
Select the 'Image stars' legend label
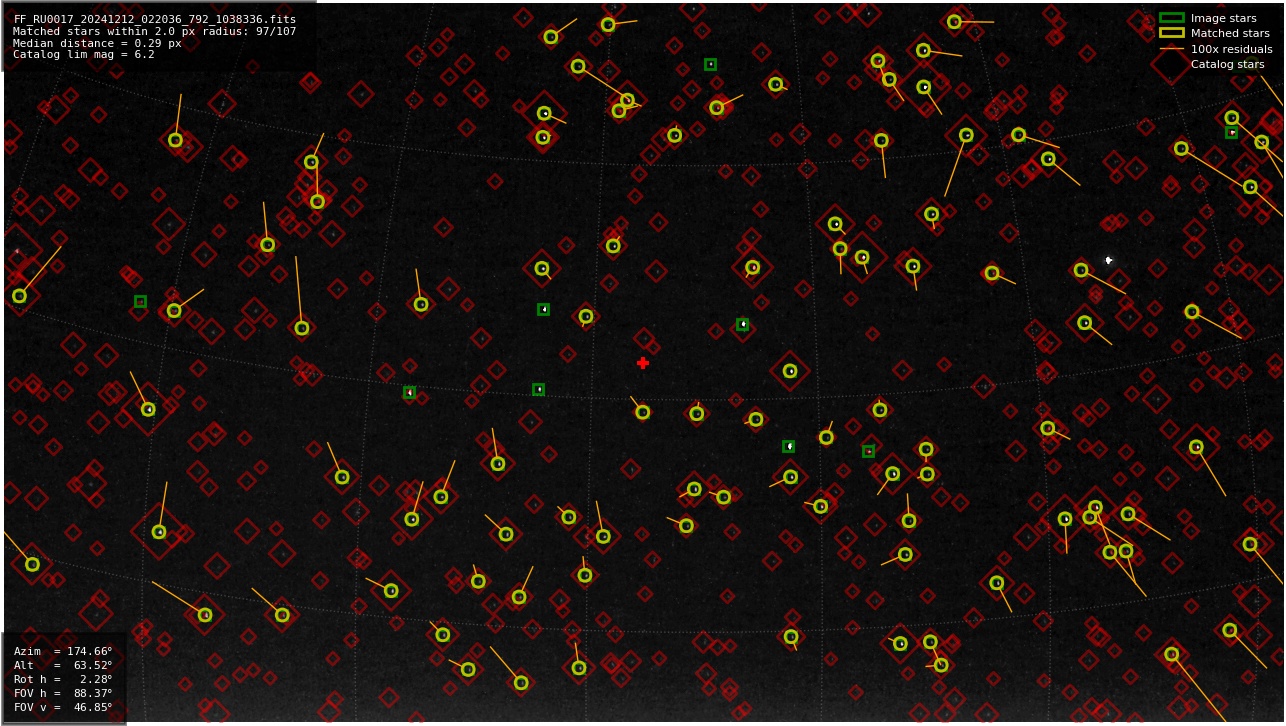pyautogui.click(x=1223, y=18)
